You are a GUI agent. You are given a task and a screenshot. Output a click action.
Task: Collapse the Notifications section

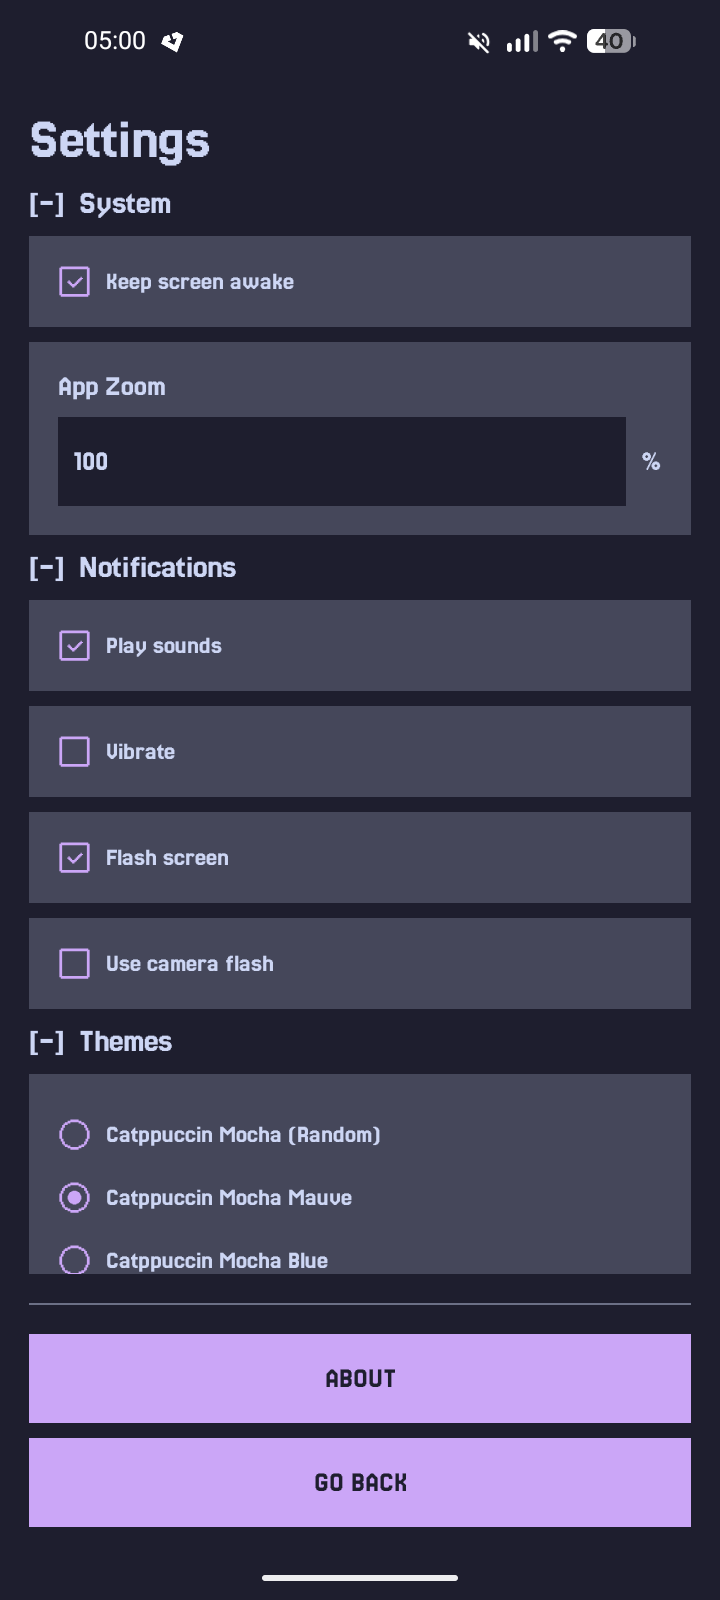47,568
